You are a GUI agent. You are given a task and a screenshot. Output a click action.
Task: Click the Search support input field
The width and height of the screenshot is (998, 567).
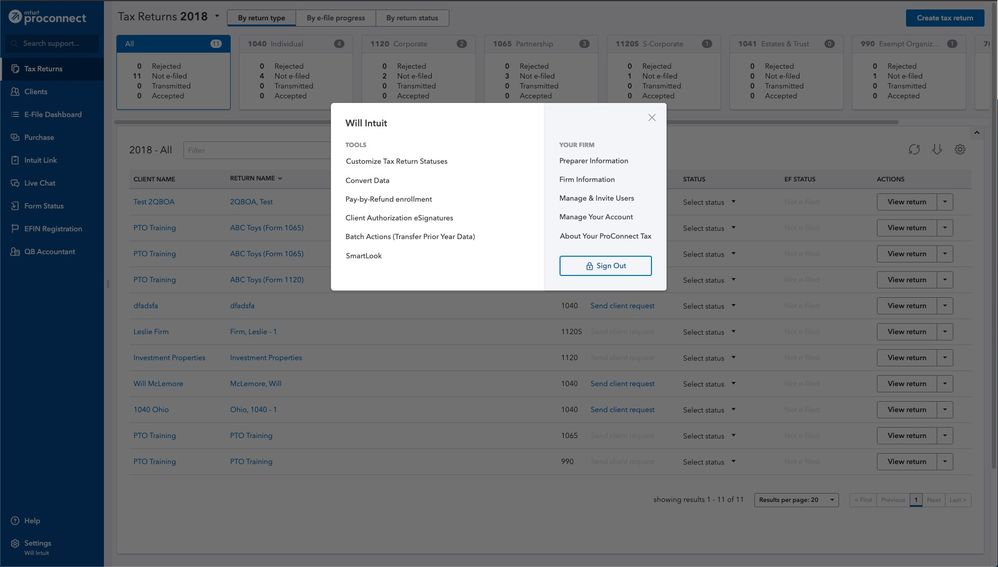coord(58,44)
